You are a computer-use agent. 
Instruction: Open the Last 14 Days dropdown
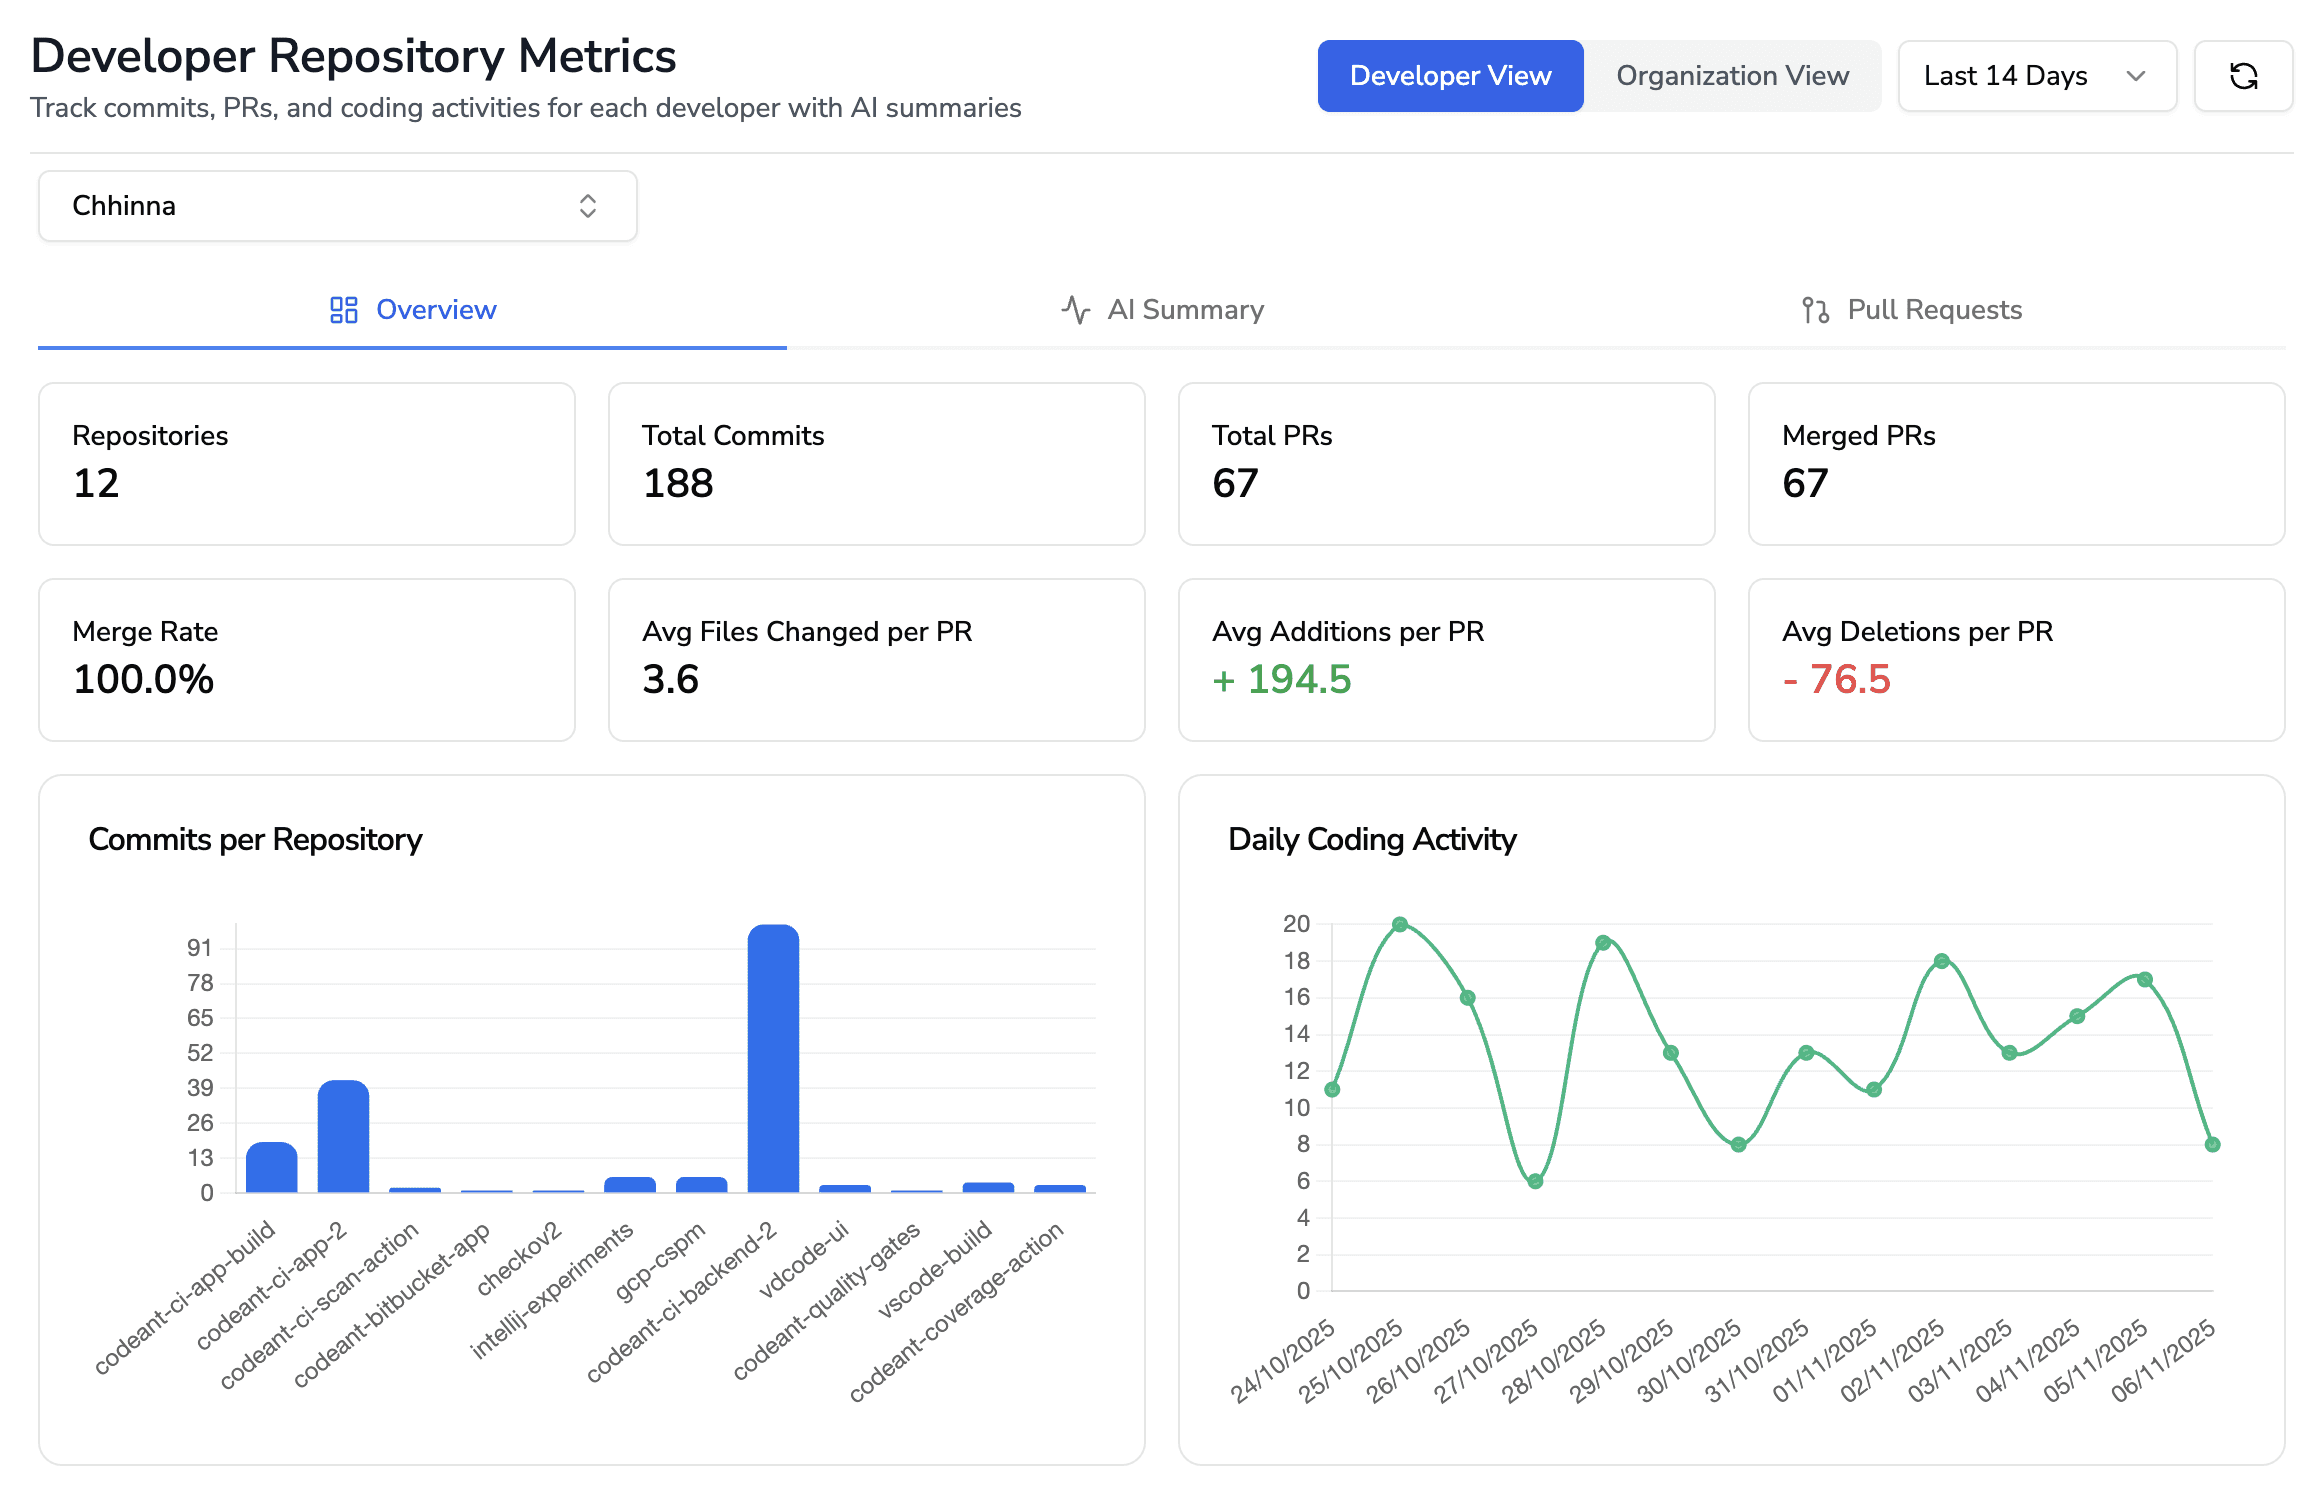(2037, 76)
